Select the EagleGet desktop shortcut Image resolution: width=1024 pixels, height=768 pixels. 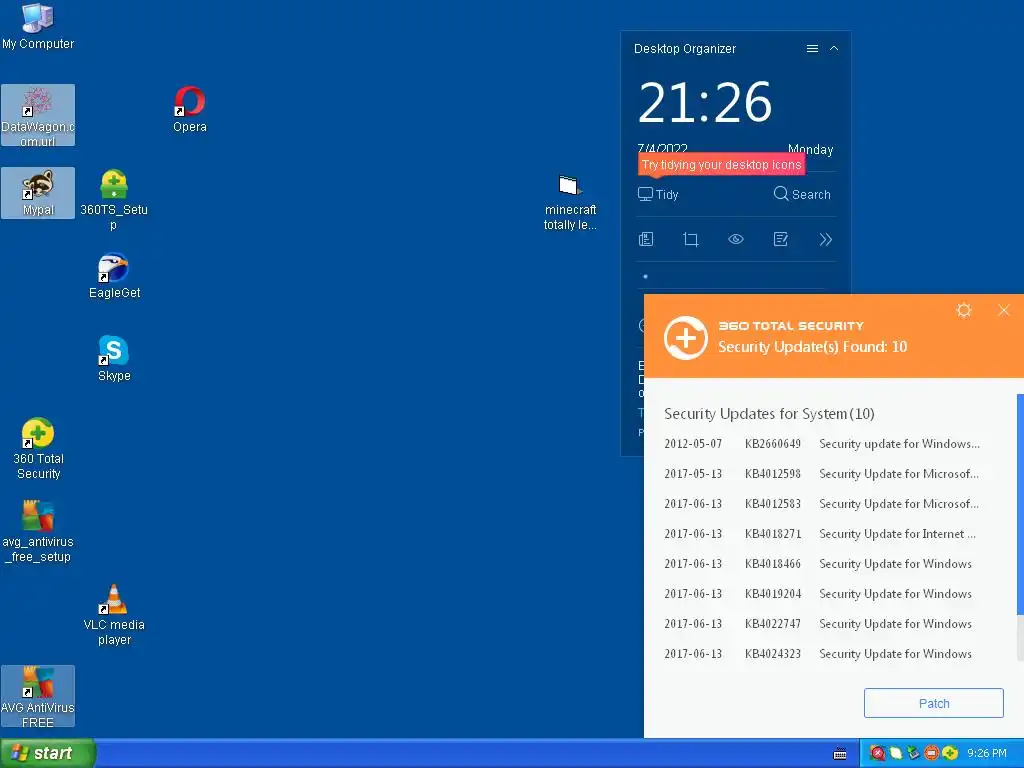tap(114, 276)
